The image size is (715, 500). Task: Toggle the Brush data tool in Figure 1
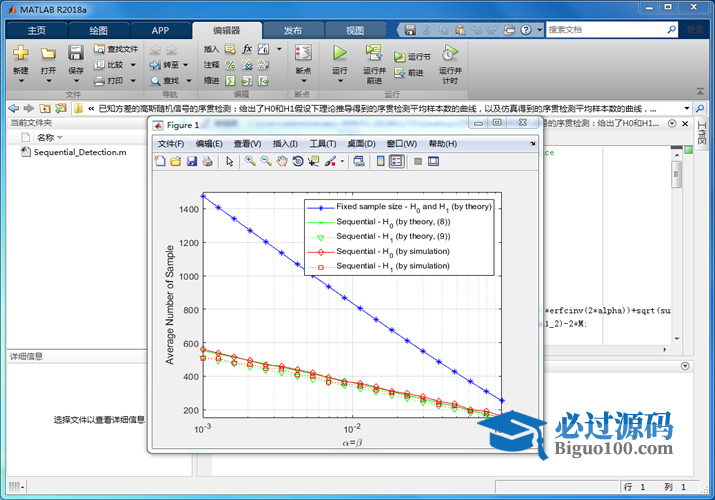pyautogui.click(x=330, y=161)
